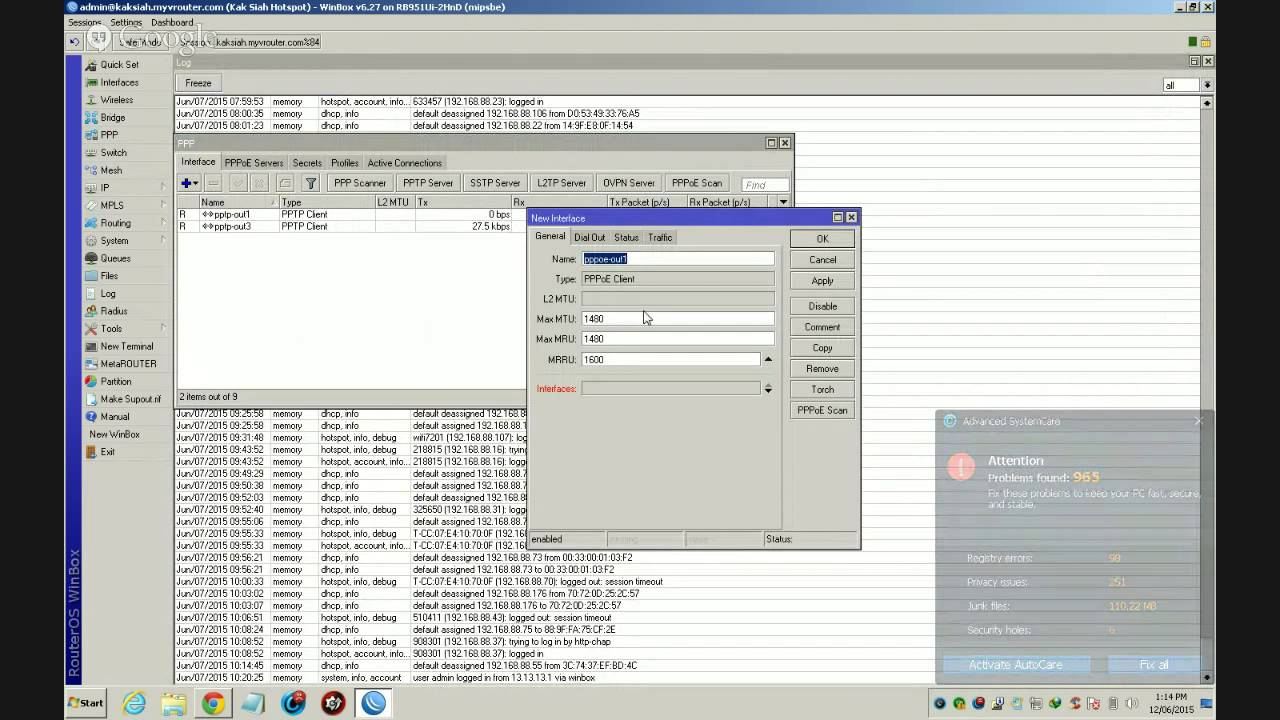Click the remove minus icon in PPP toolbar
The width and height of the screenshot is (1280, 720).
[213, 183]
